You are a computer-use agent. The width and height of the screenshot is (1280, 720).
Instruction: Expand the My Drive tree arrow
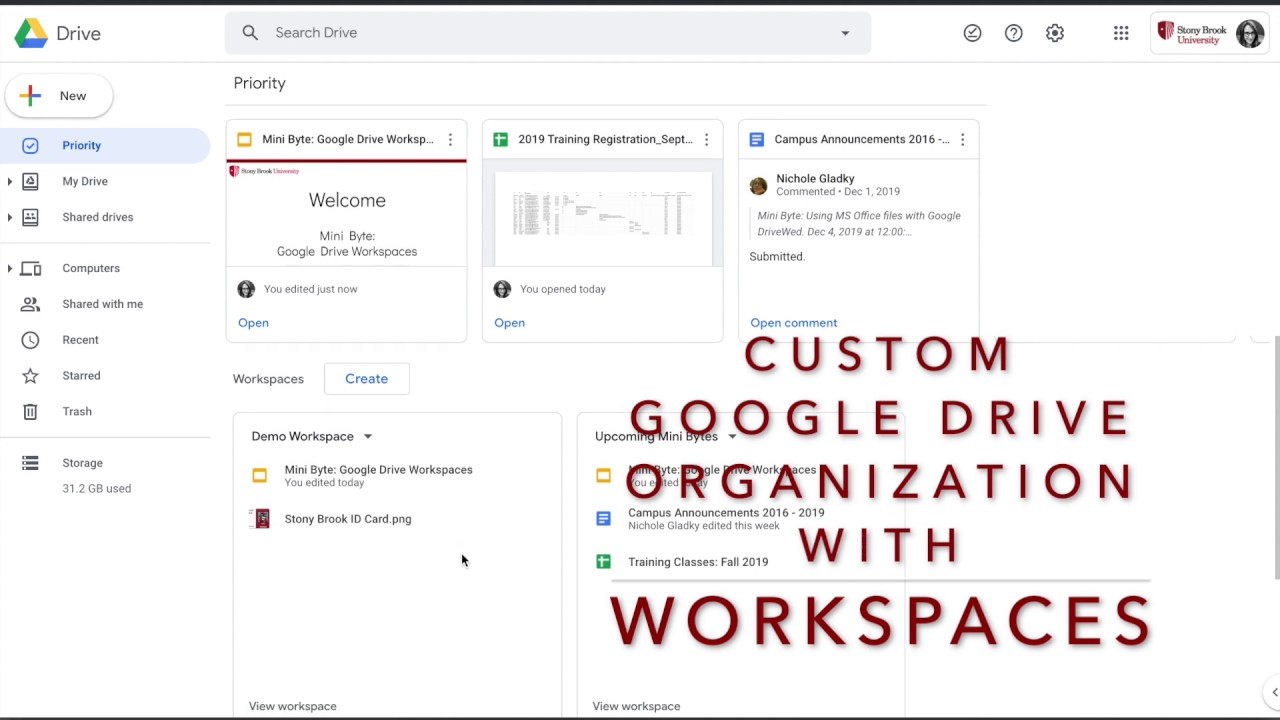[x=10, y=181]
